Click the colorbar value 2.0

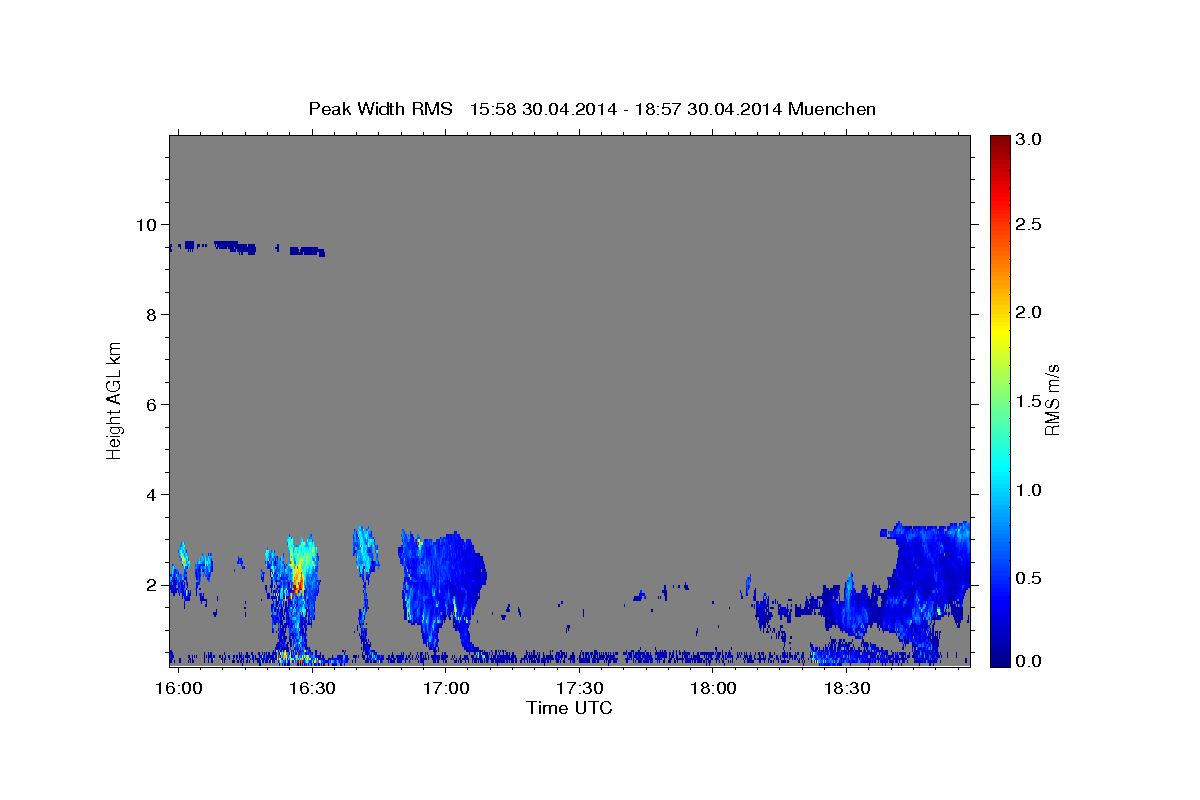pos(1029,313)
